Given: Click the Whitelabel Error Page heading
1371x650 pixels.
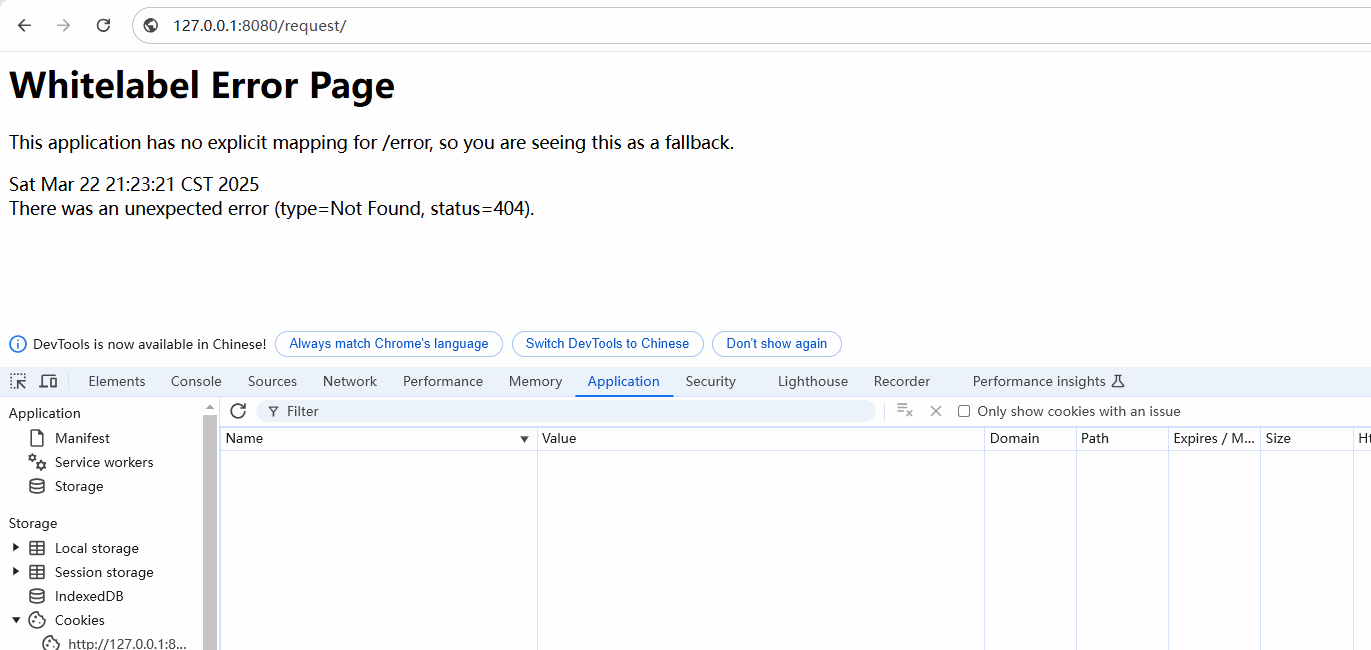Looking at the screenshot, I should [x=202, y=85].
